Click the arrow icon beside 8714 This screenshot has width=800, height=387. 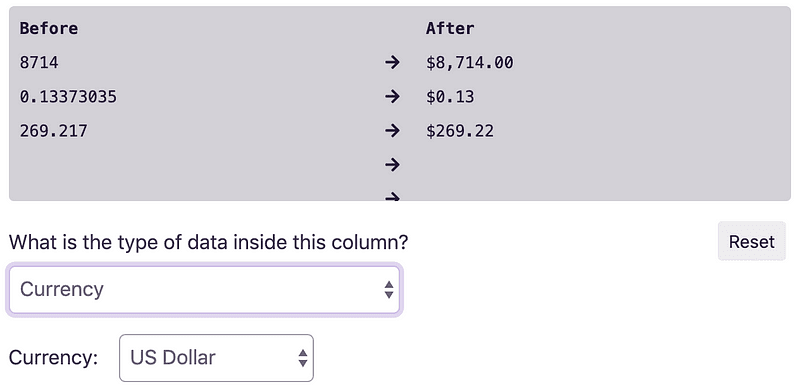(392, 63)
